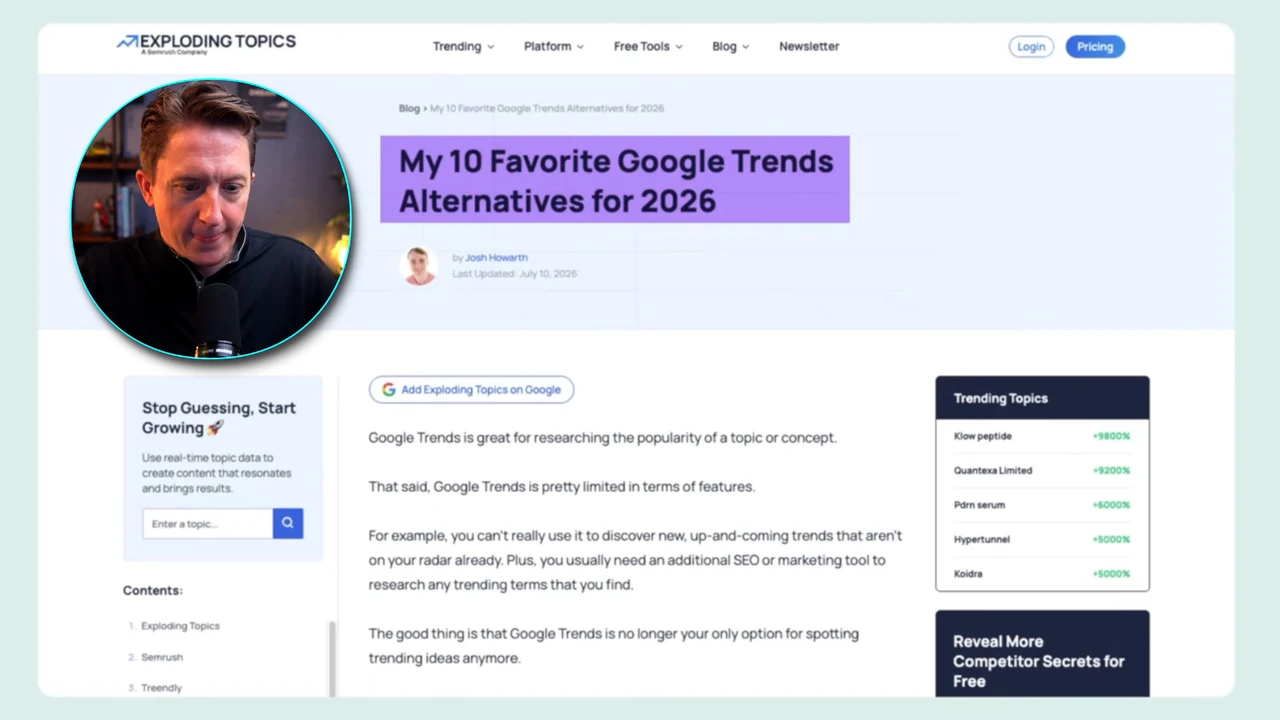Open the Pdrn serum trending topic
The image size is (1280, 720).
point(979,505)
